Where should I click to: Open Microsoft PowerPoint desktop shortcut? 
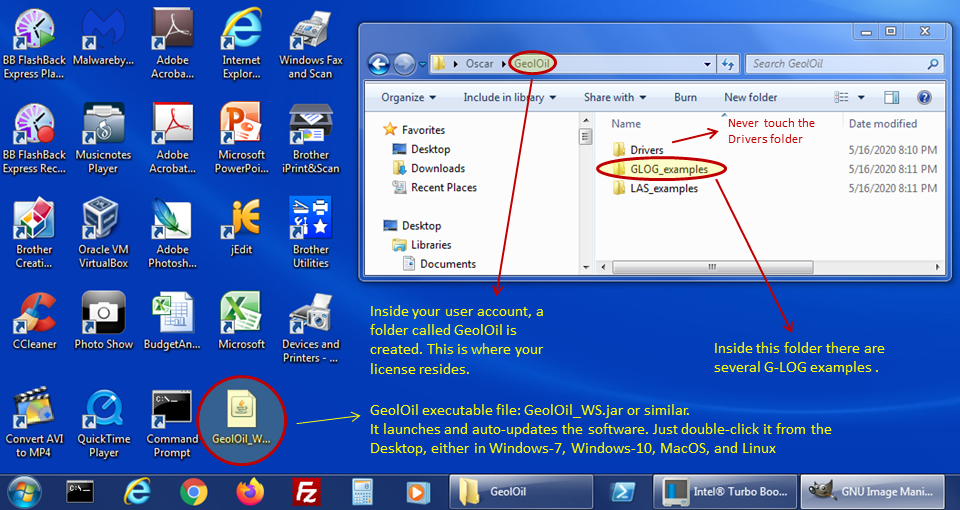coord(241,139)
